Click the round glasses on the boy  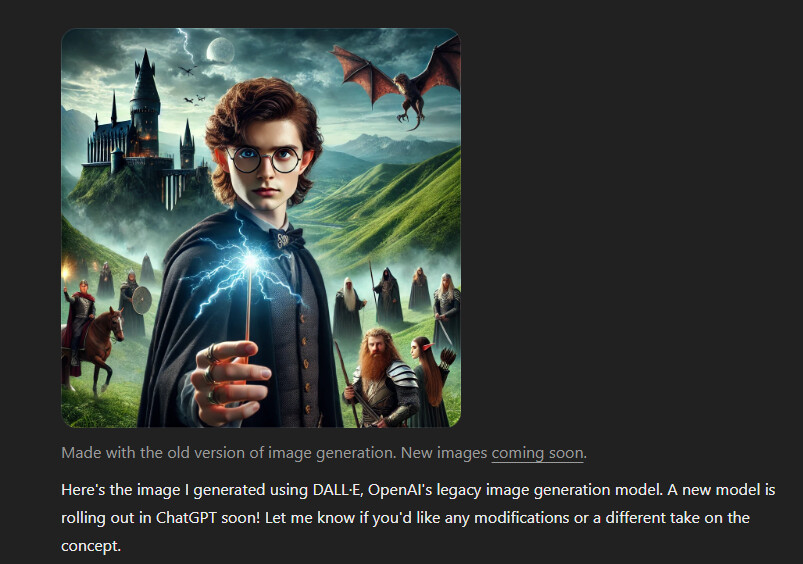pos(264,159)
